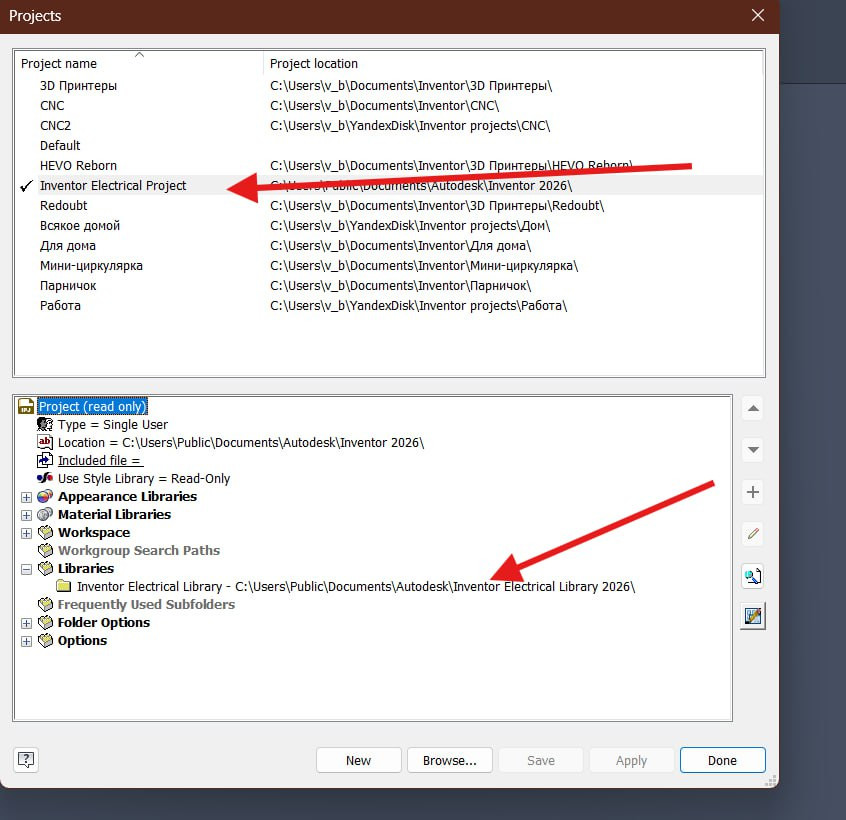Click the Libraries folder icon
This screenshot has width=846, height=820.
pos(45,568)
